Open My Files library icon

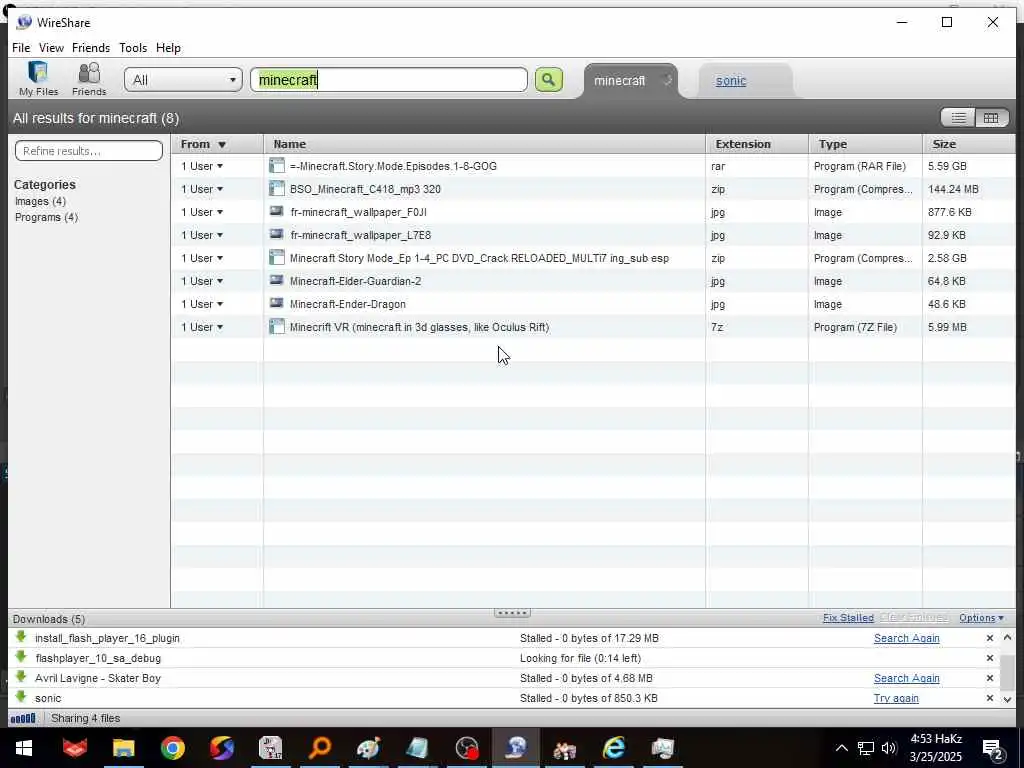tap(38, 79)
